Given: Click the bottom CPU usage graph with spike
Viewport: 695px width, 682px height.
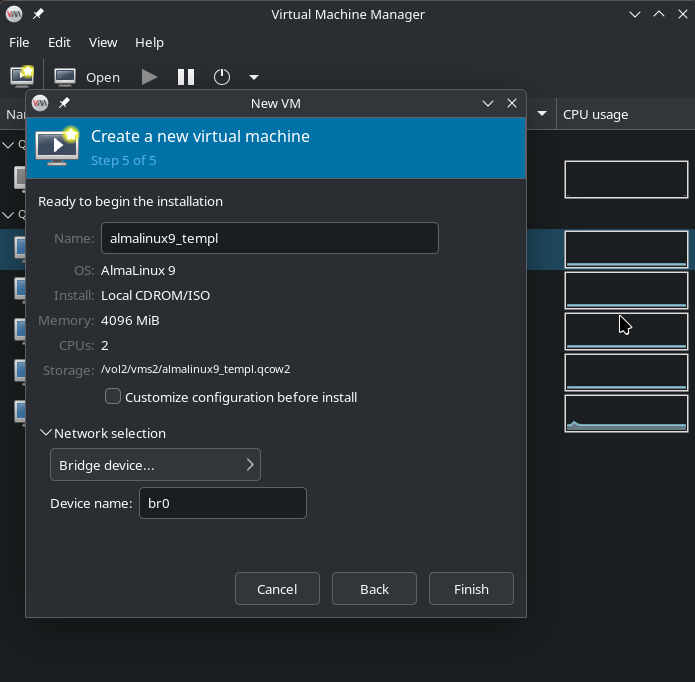Looking at the screenshot, I should [x=626, y=413].
